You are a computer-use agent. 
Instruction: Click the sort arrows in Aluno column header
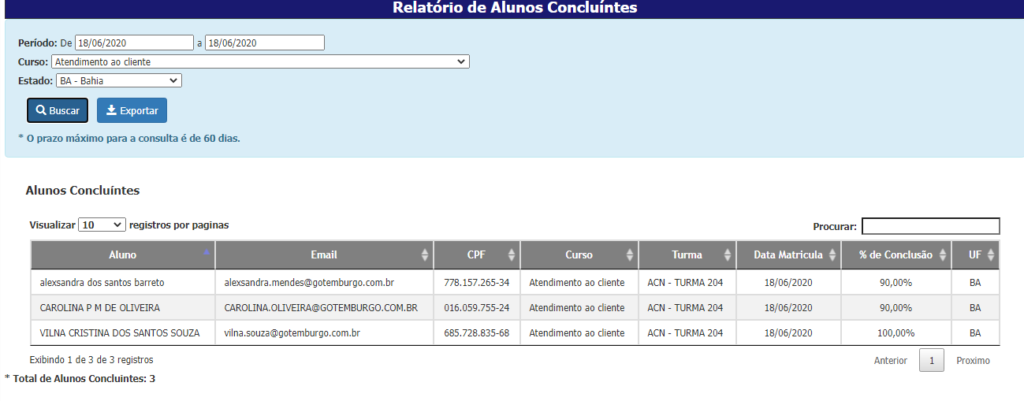(206, 254)
